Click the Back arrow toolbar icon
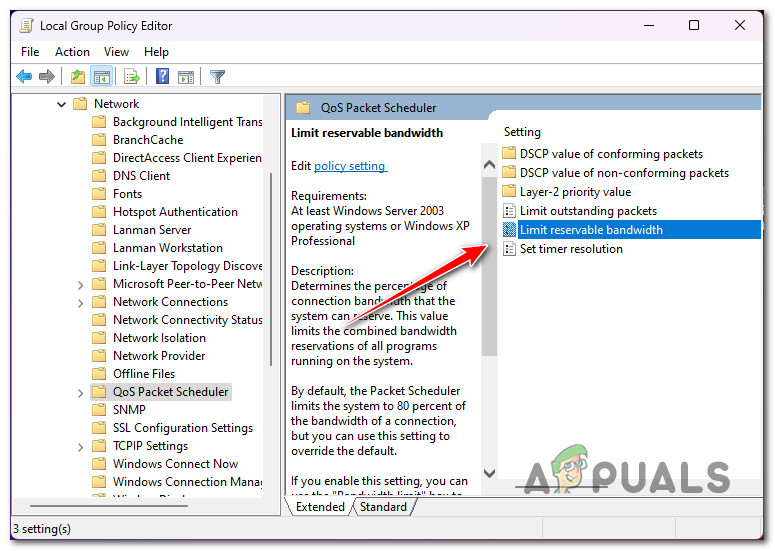 point(24,77)
